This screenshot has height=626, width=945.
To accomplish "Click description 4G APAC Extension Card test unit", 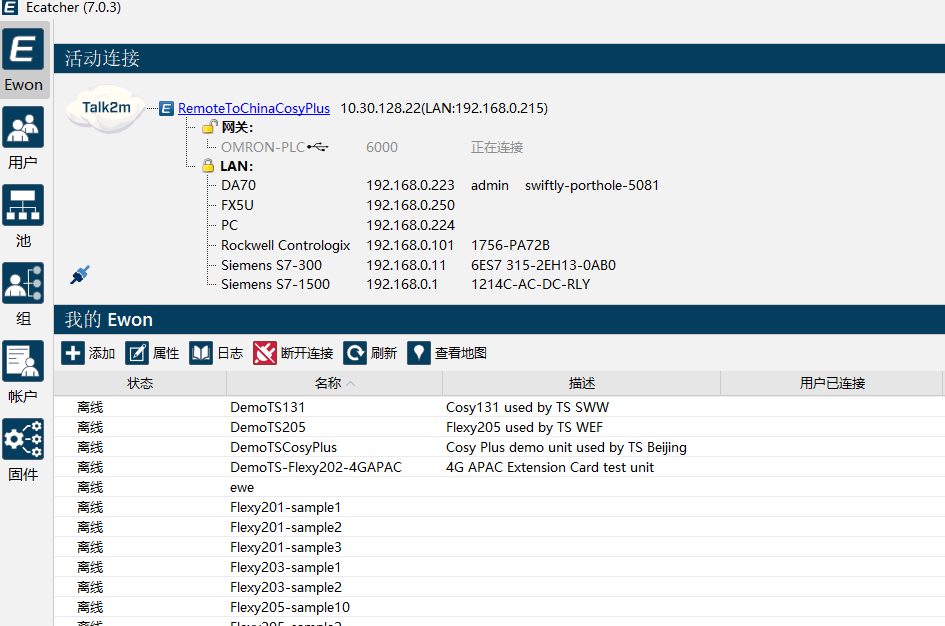I will coord(550,467).
